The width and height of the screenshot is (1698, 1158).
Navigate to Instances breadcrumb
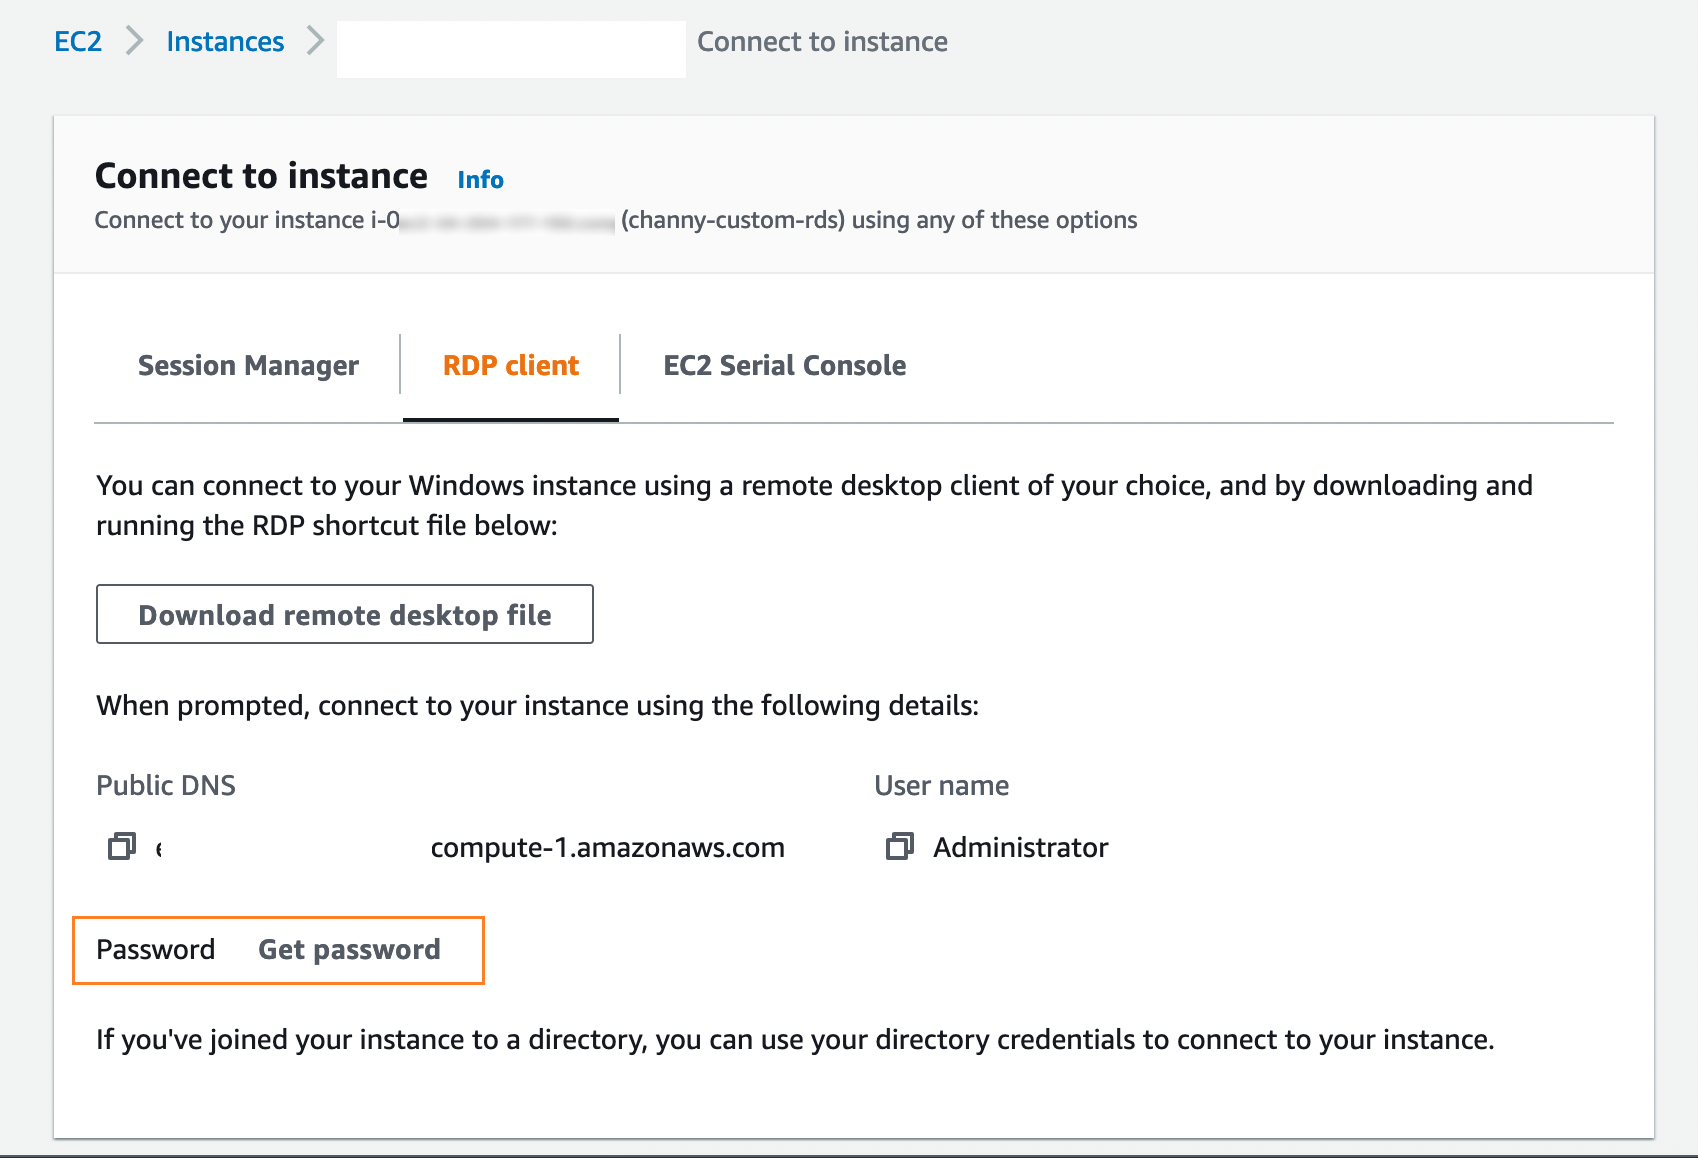click(x=225, y=41)
